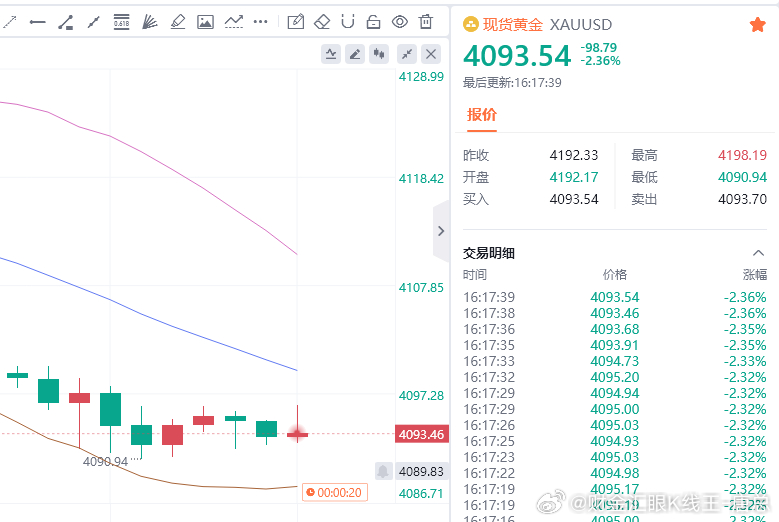Screen dimensions: 779x522
Task: Click the 00:00:20 countdown timer
Action: pyautogui.click(x=335, y=492)
